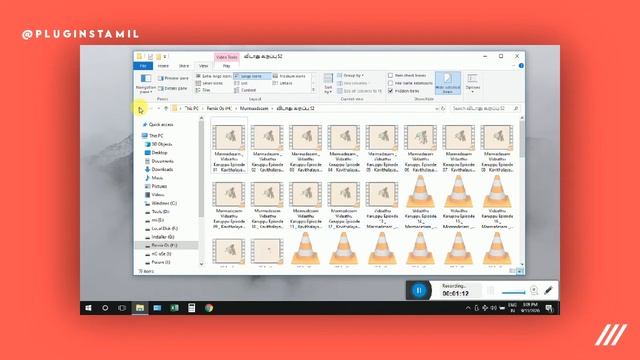Switch to the Home ribbon tab
Image resolution: width=640 pixels, height=360 pixels.
click(163, 66)
